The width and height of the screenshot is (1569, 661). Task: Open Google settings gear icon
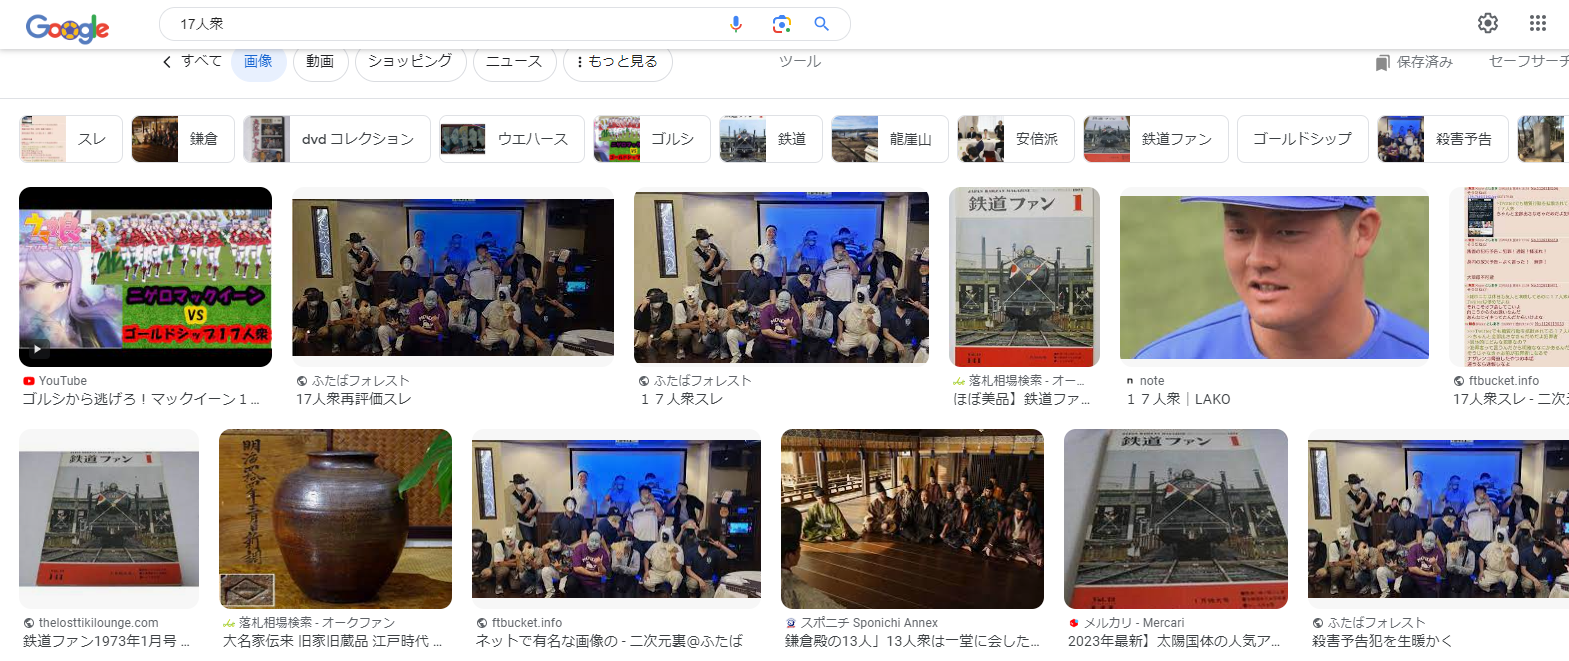click(x=1488, y=23)
